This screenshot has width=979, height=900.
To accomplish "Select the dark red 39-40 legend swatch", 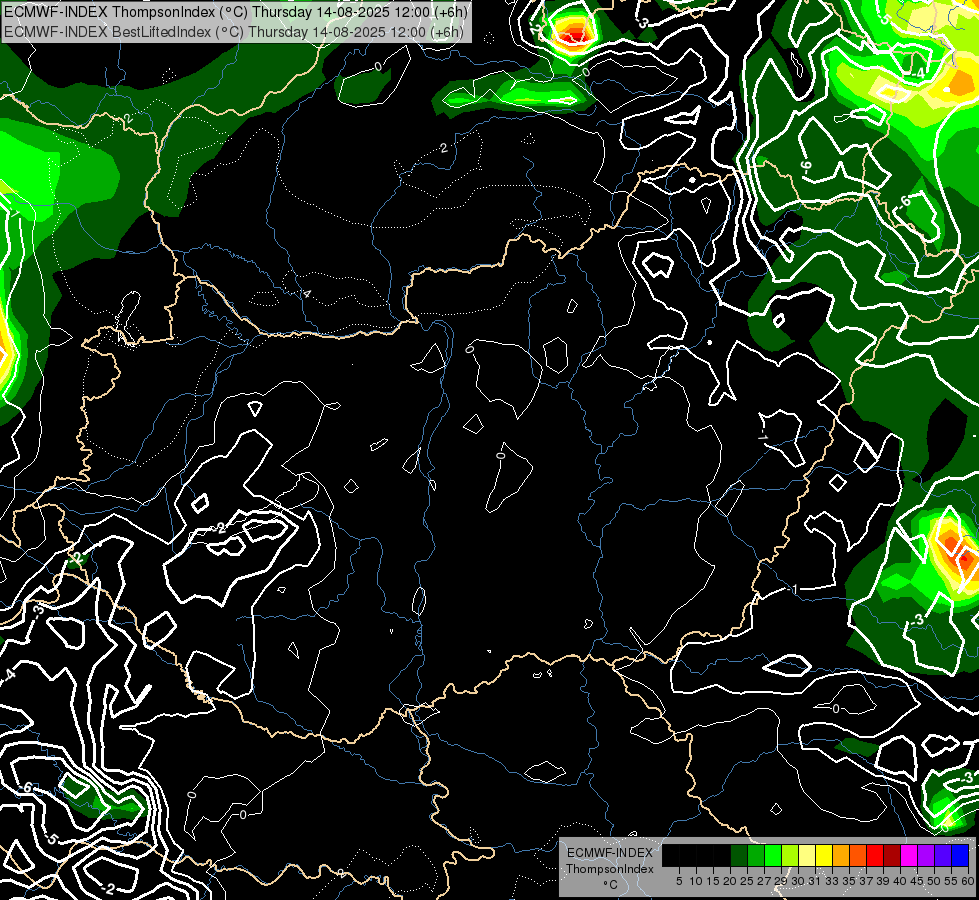I will [x=892, y=855].
